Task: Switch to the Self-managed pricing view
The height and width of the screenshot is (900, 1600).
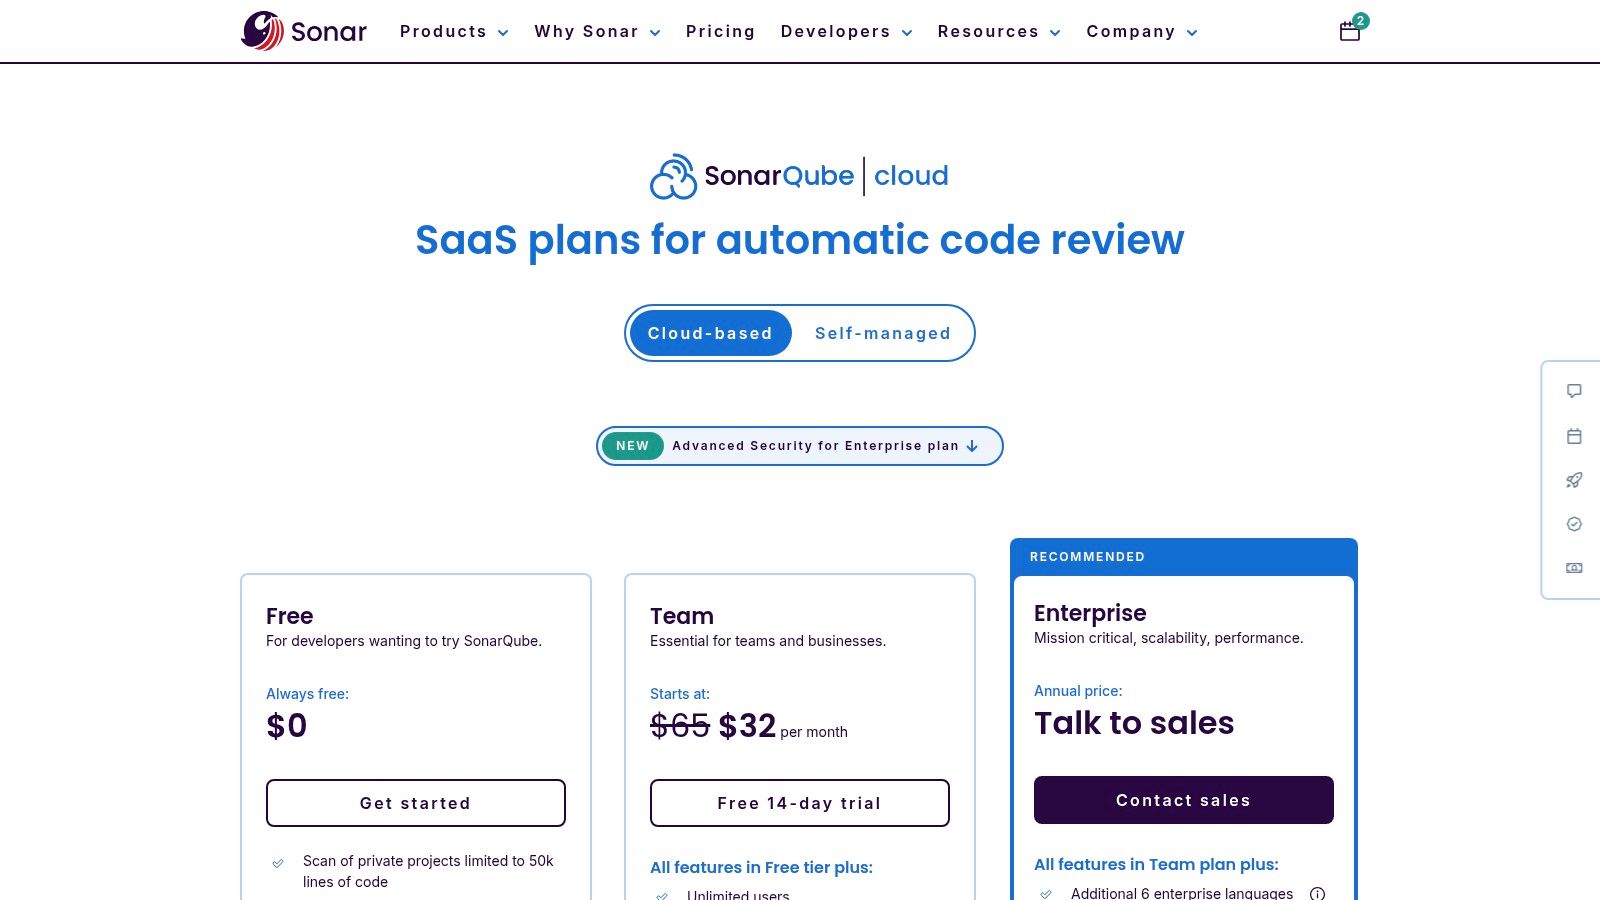Action: (882, 333)
